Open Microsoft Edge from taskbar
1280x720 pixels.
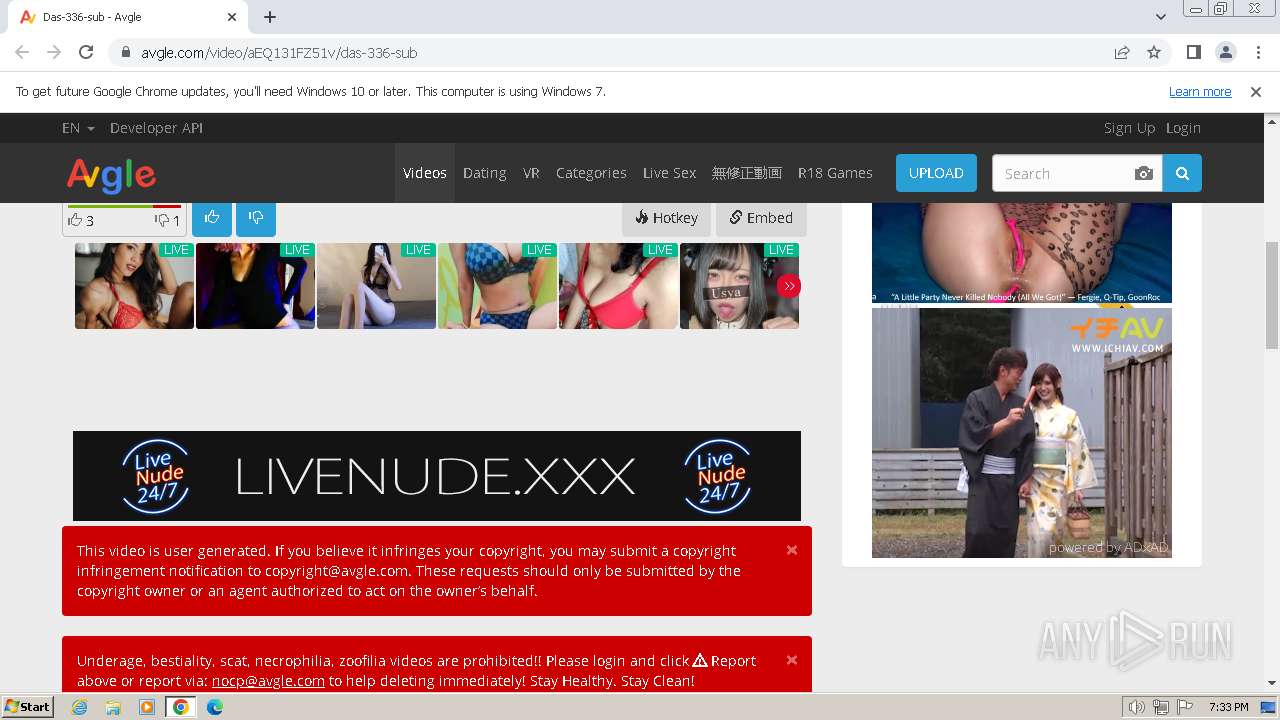215,707
